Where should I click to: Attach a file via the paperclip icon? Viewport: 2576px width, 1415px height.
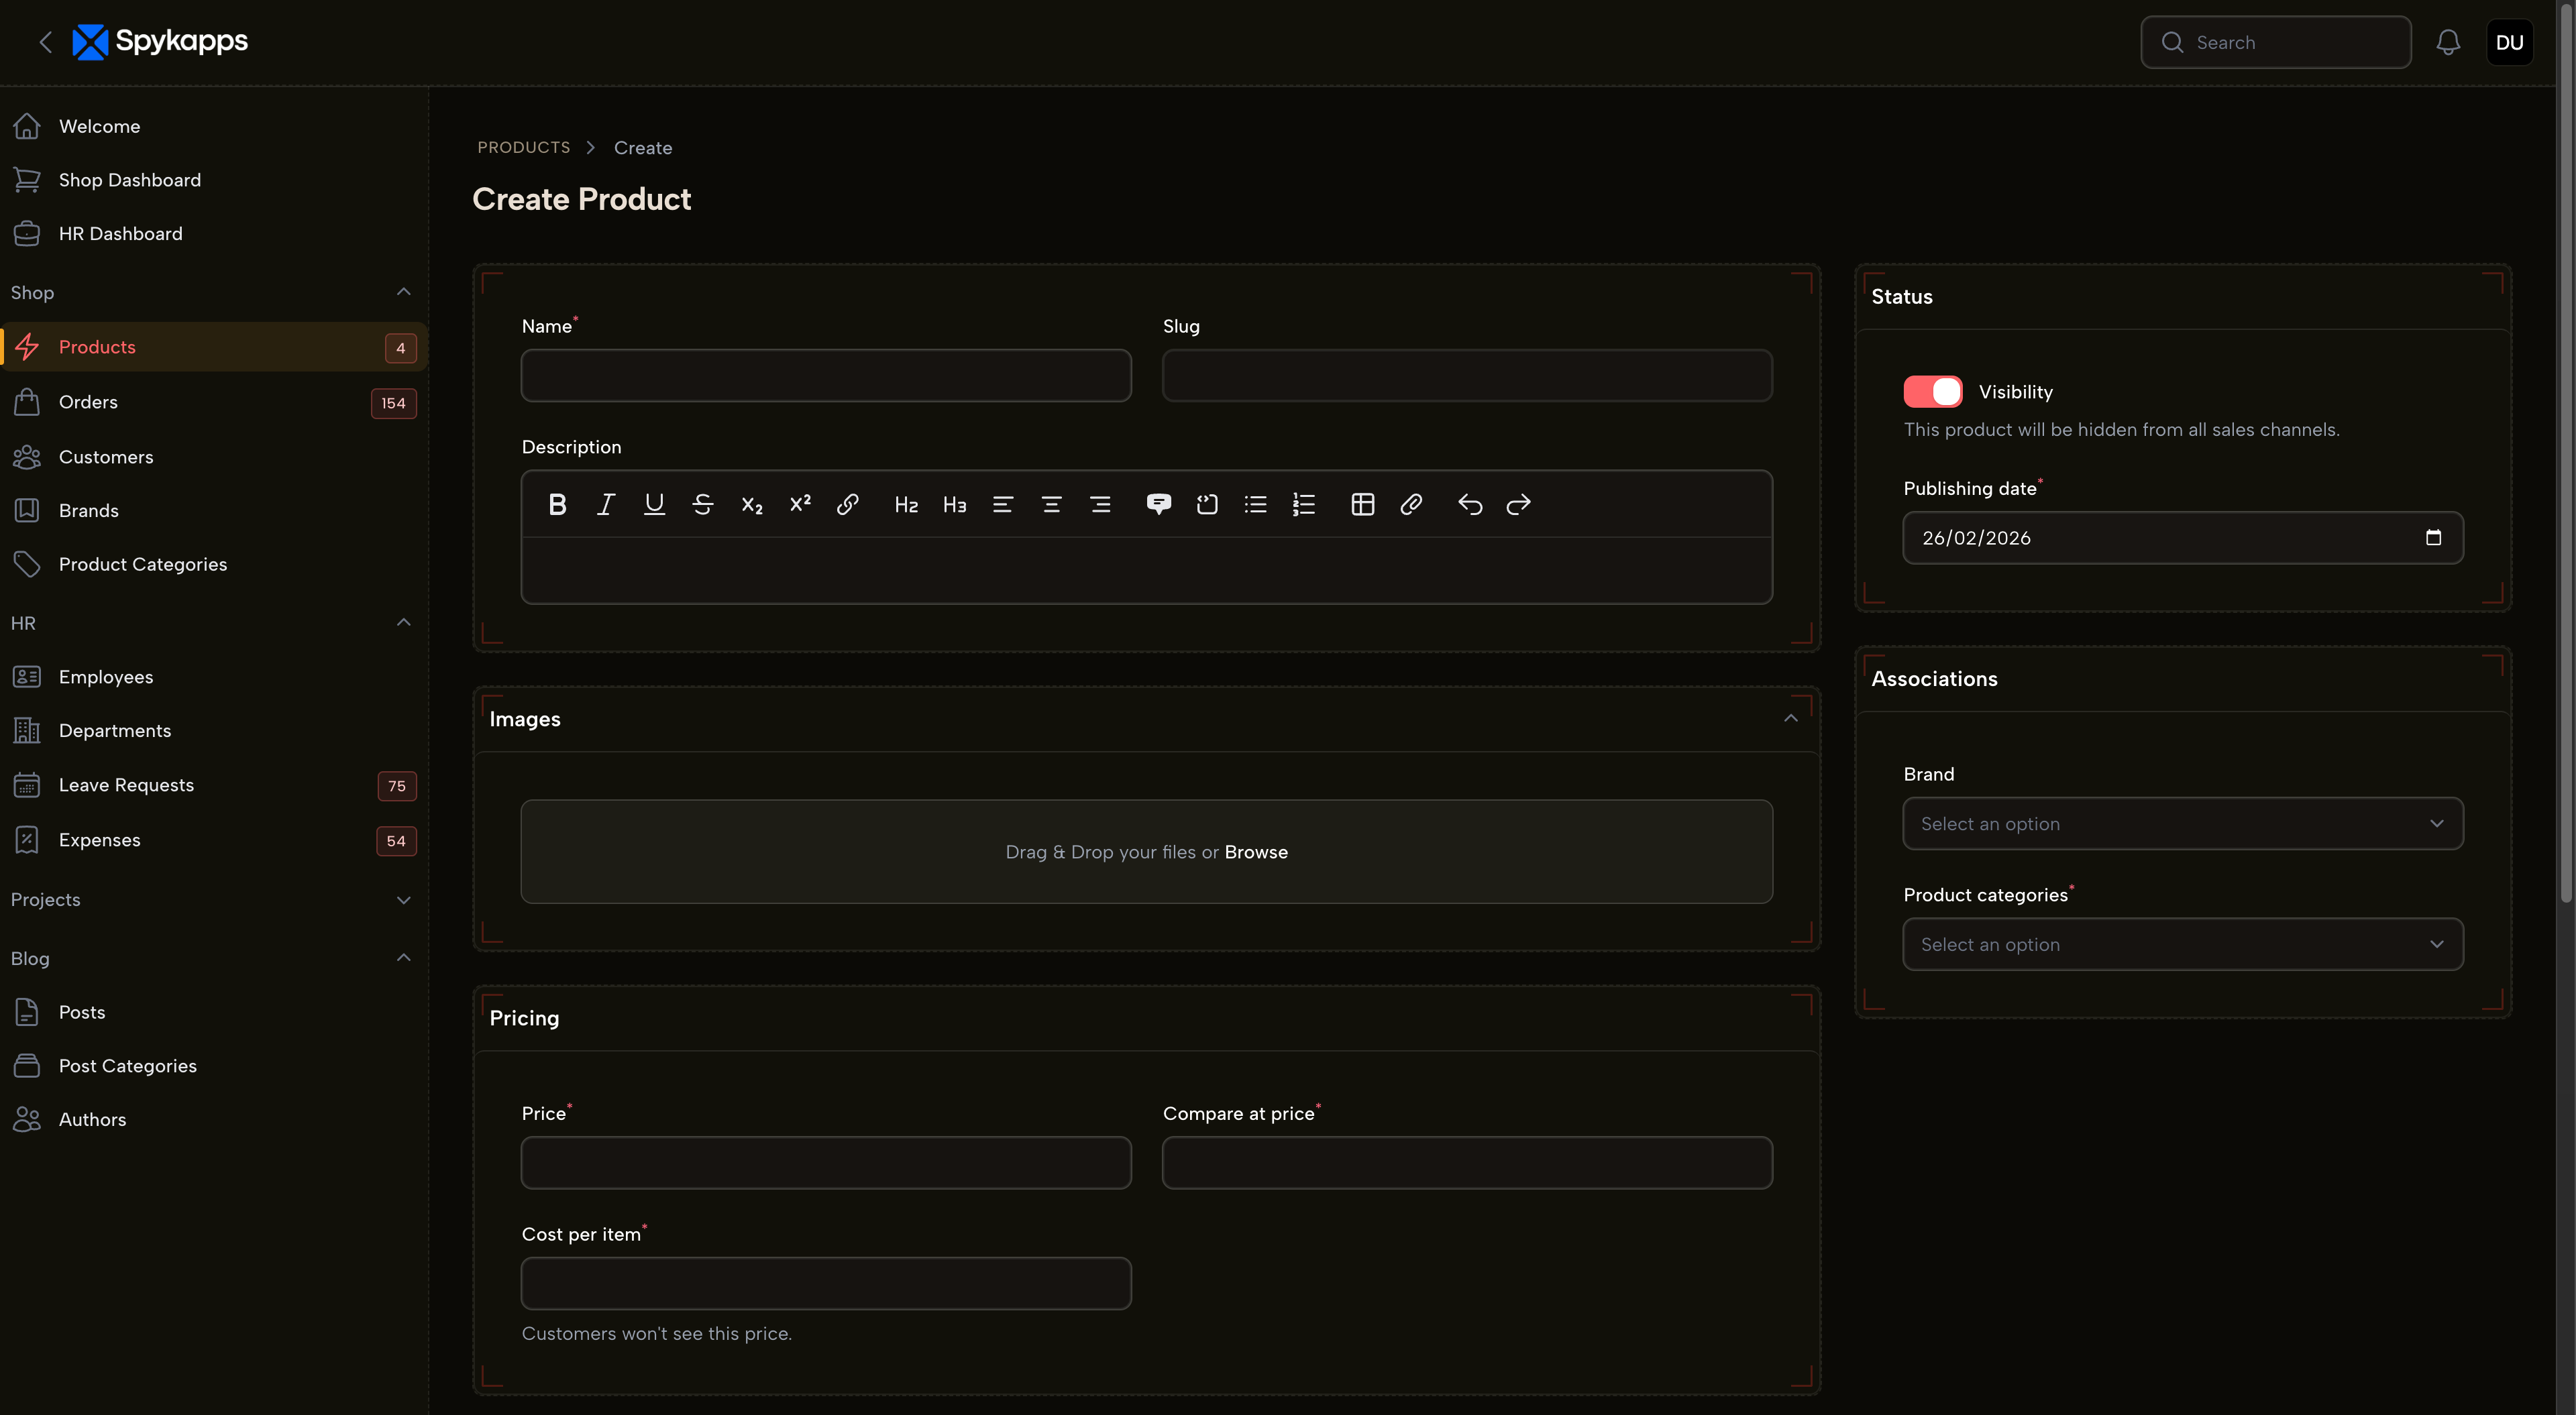coord(1411,504)
